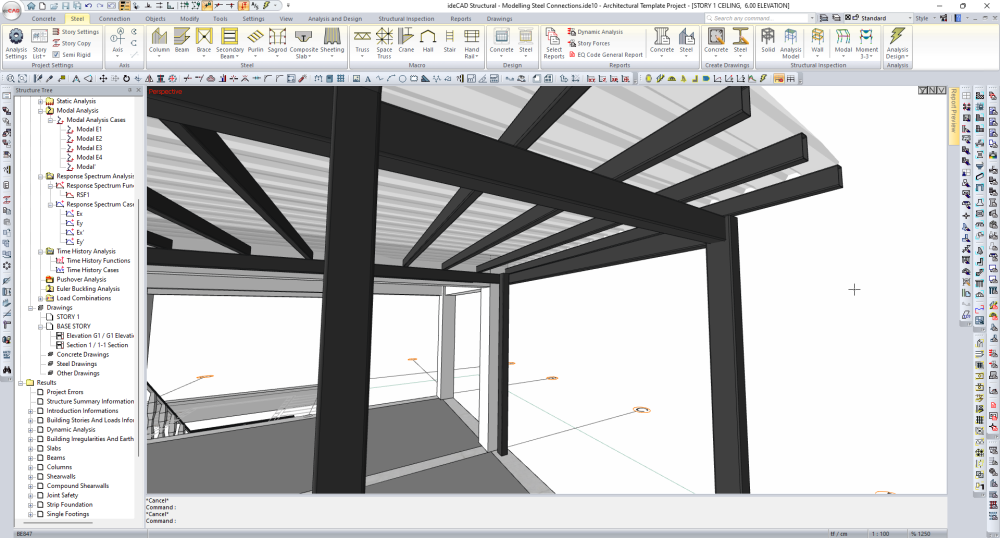Viewport: 1000px width, 538px height.
Task: Switch to the Connection ribbon tab
Action: tap(114, 18)
